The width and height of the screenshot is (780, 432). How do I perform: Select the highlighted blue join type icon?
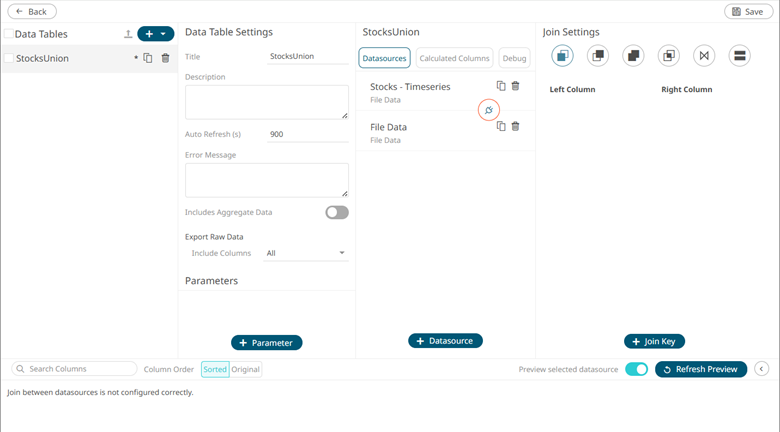[562, 56]
